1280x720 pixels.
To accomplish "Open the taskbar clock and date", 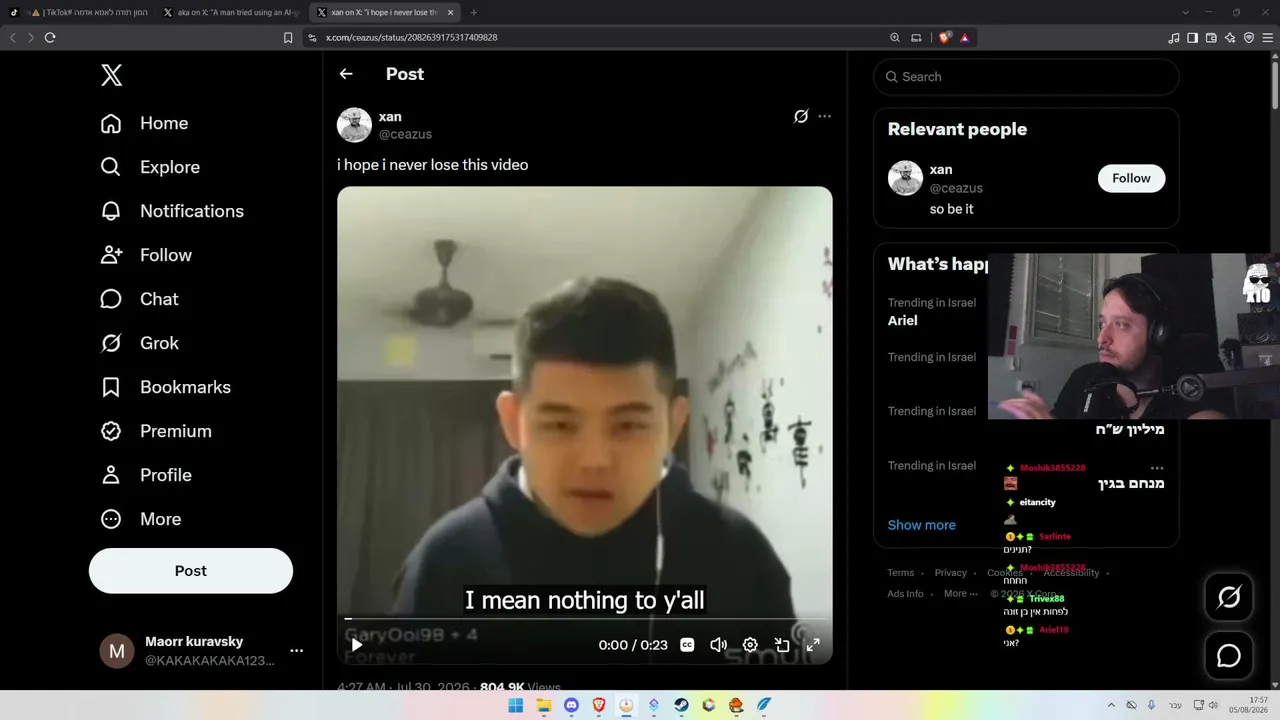I will pos(1248,705).
